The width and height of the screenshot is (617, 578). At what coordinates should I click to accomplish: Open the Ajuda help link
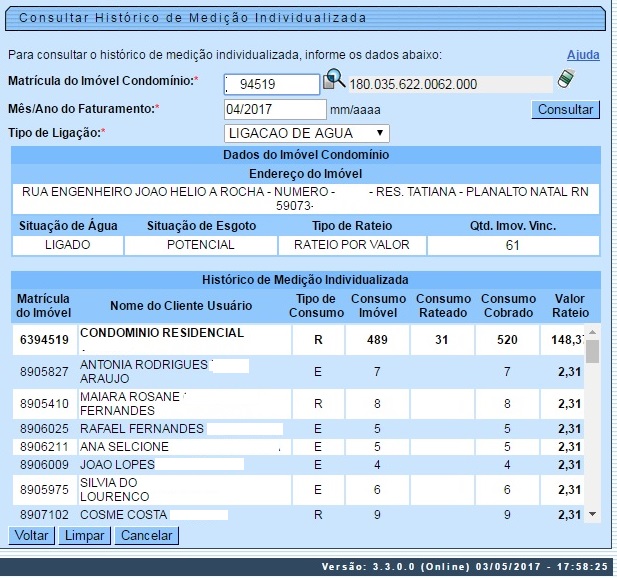coord(583,54)
